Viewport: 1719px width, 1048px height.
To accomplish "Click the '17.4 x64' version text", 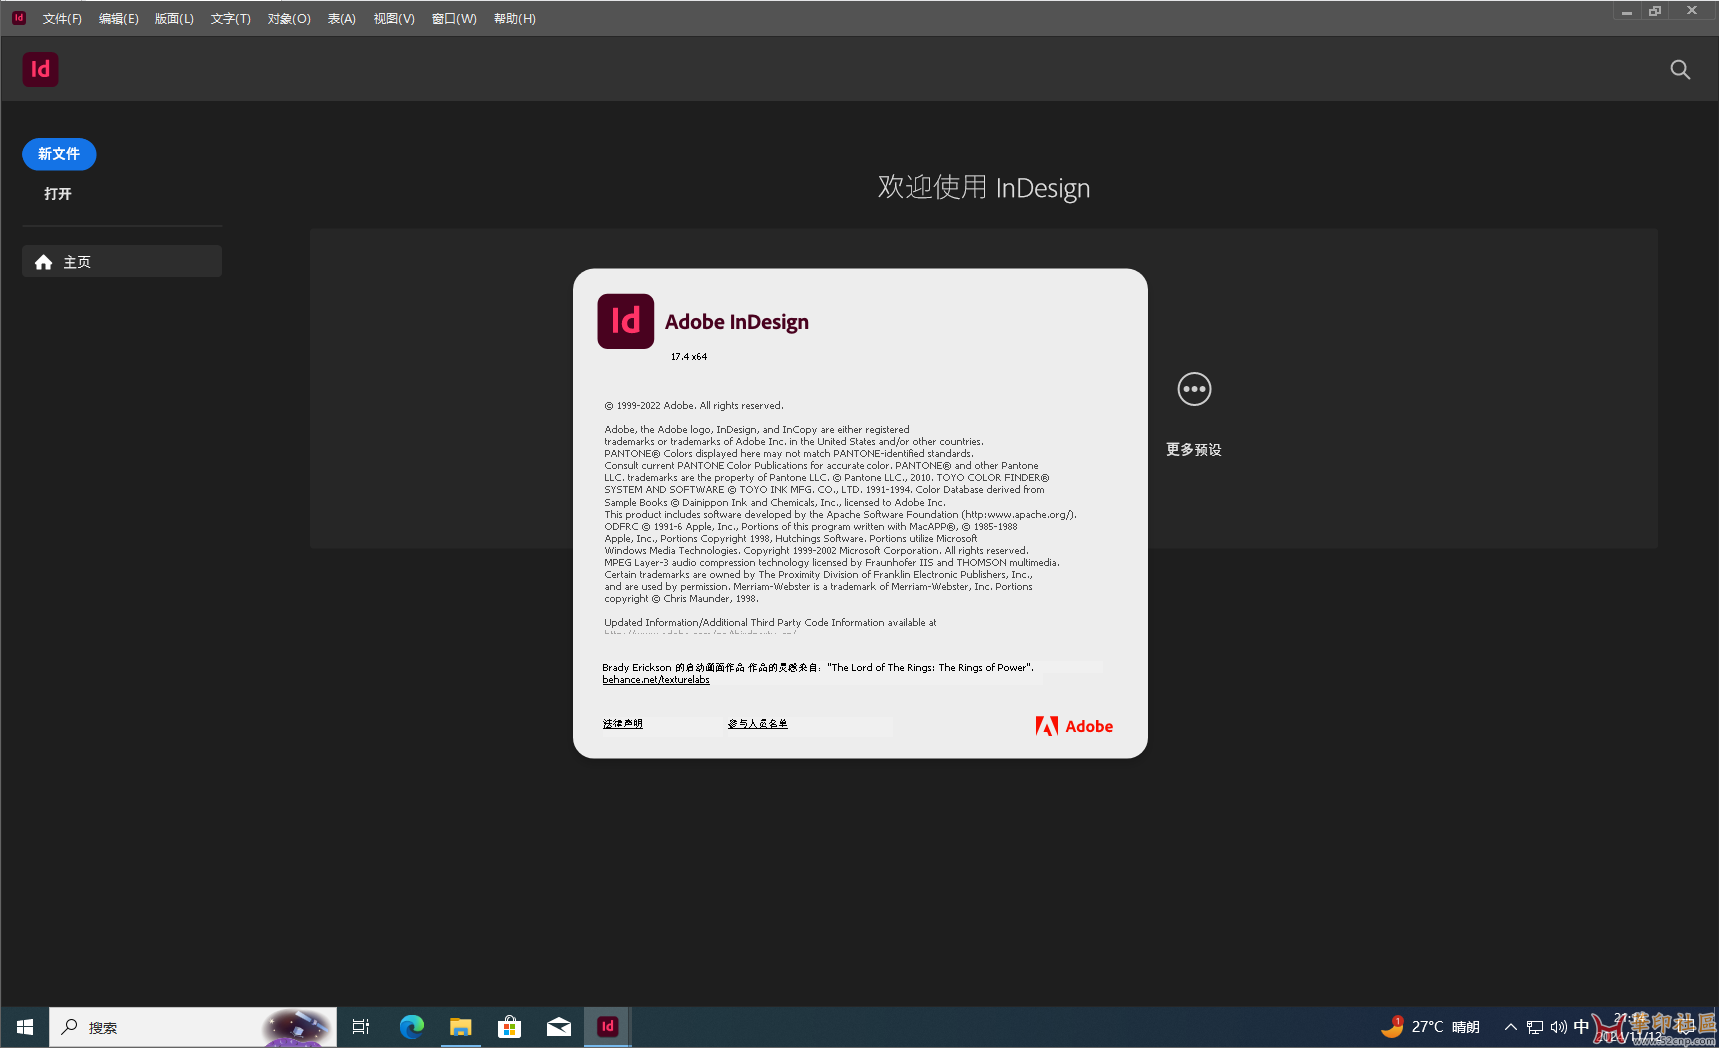I will (x=689, y=357).
